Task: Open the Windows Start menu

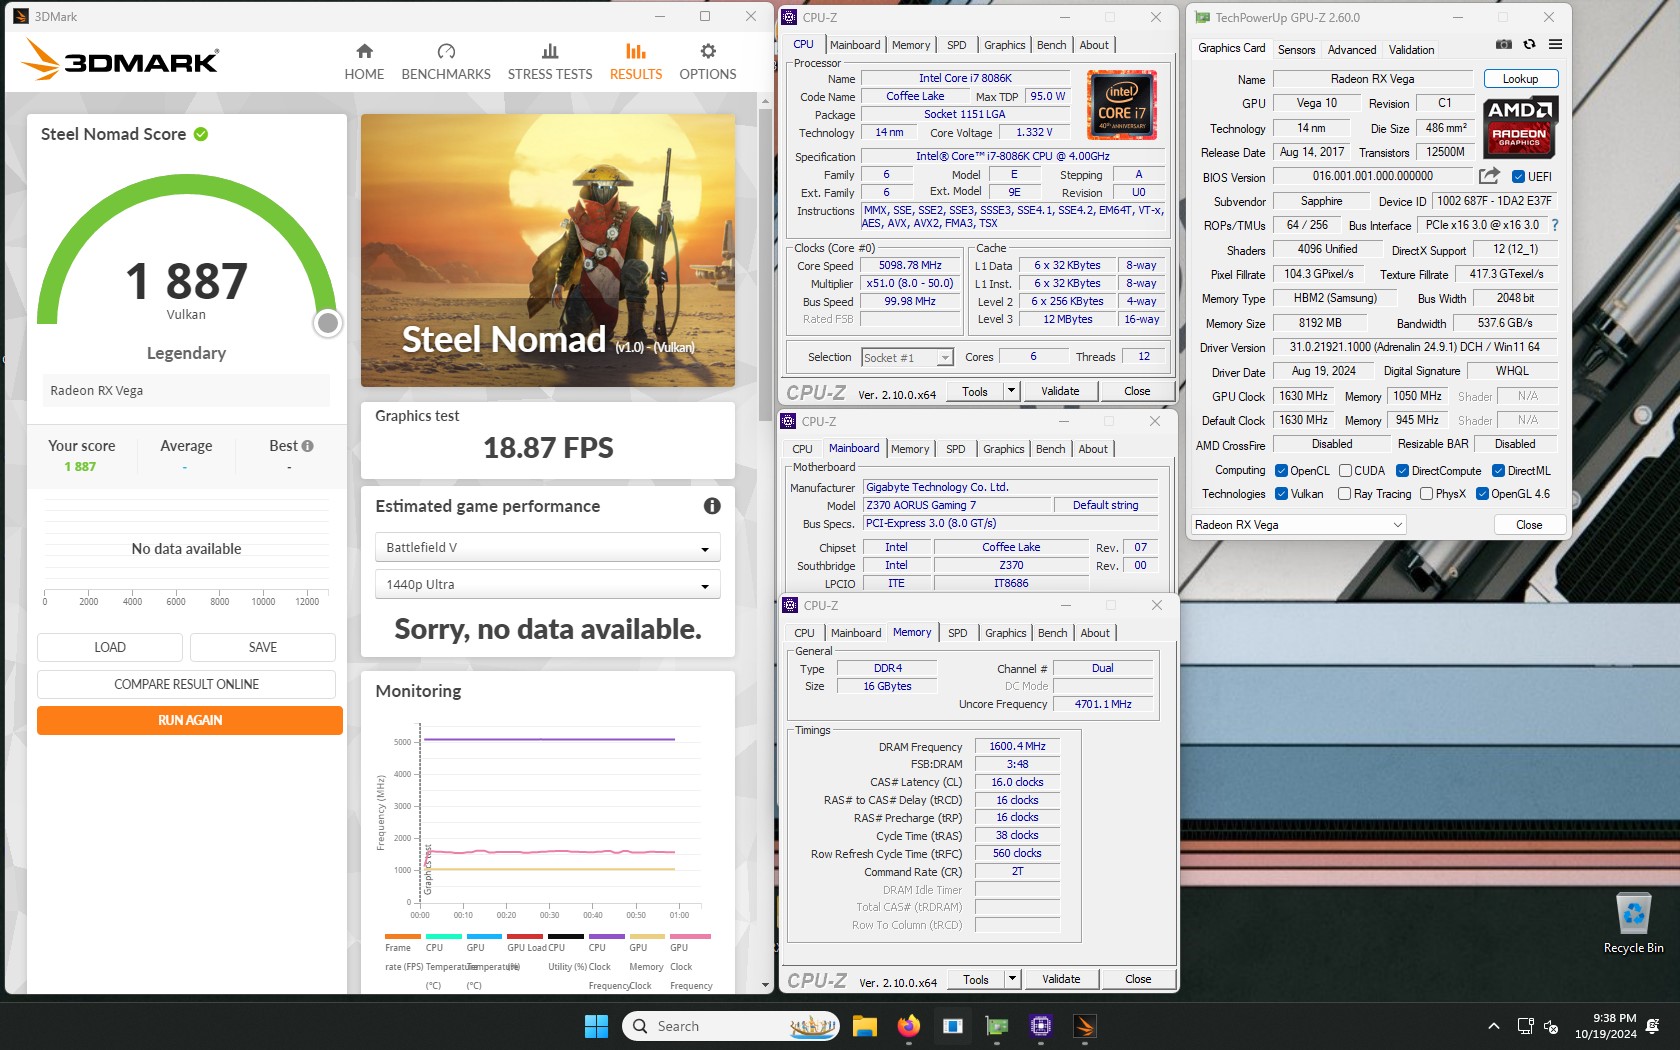Action: [x=596, y=1026]
